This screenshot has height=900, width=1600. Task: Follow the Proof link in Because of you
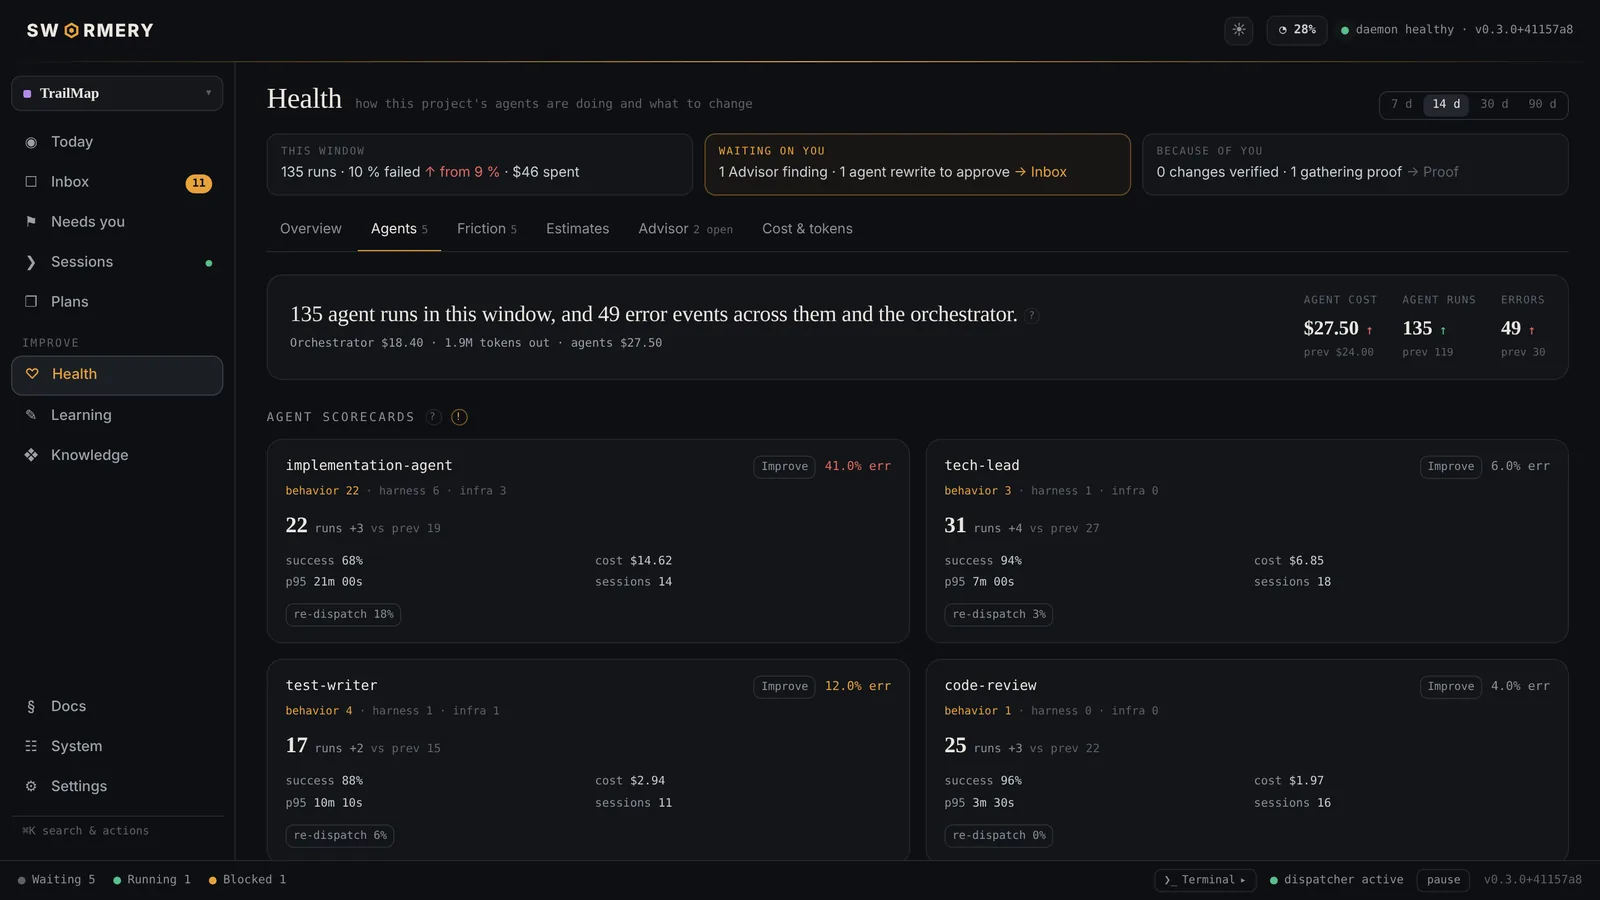tap(1433, 172)
